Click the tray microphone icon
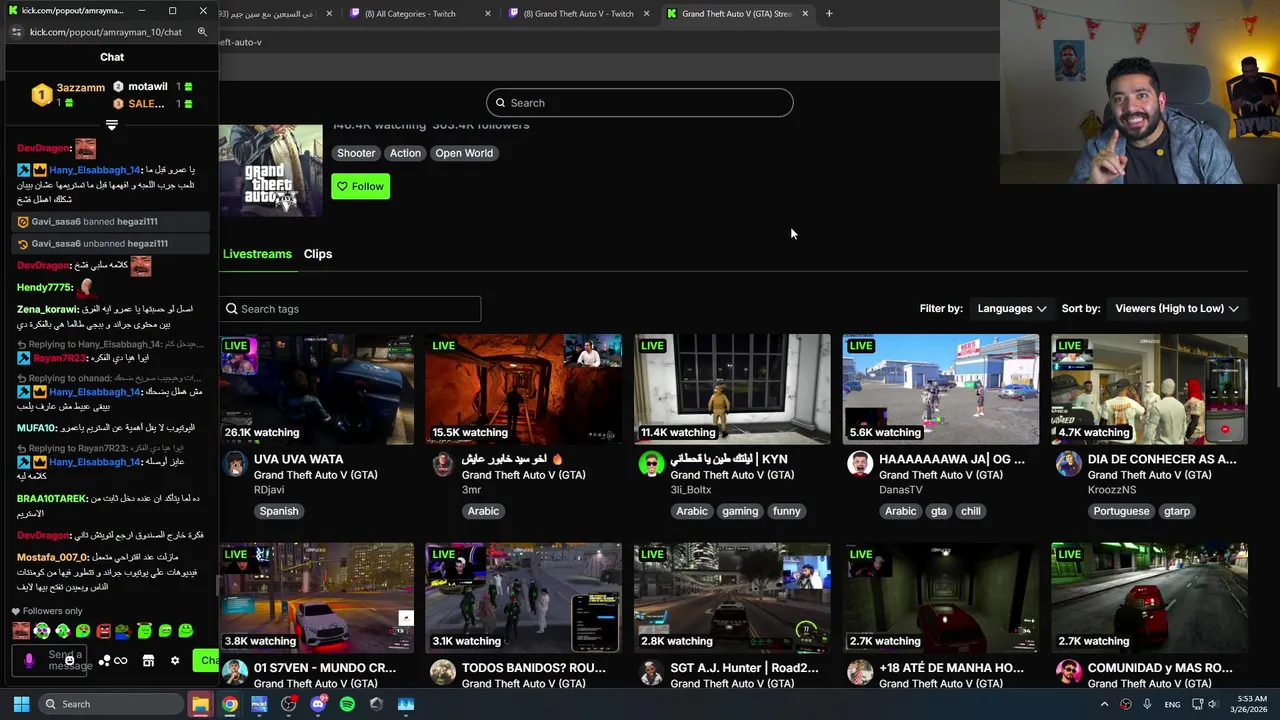This screenshot has width=1280, height=720. pyautogui.click(x=1147, y=704)
